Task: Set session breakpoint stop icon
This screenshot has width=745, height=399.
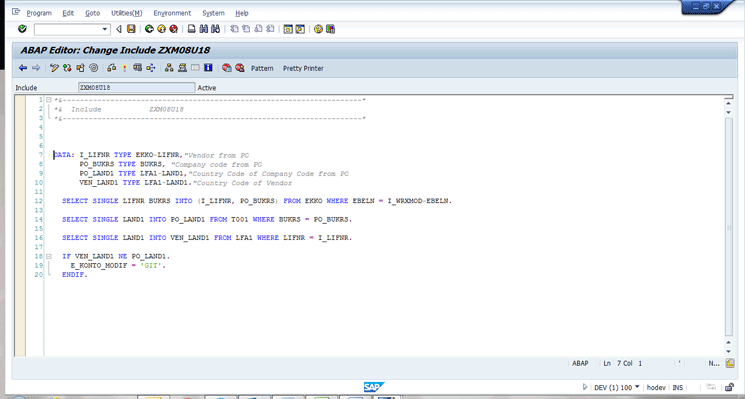Action: (x=227, y=68)
